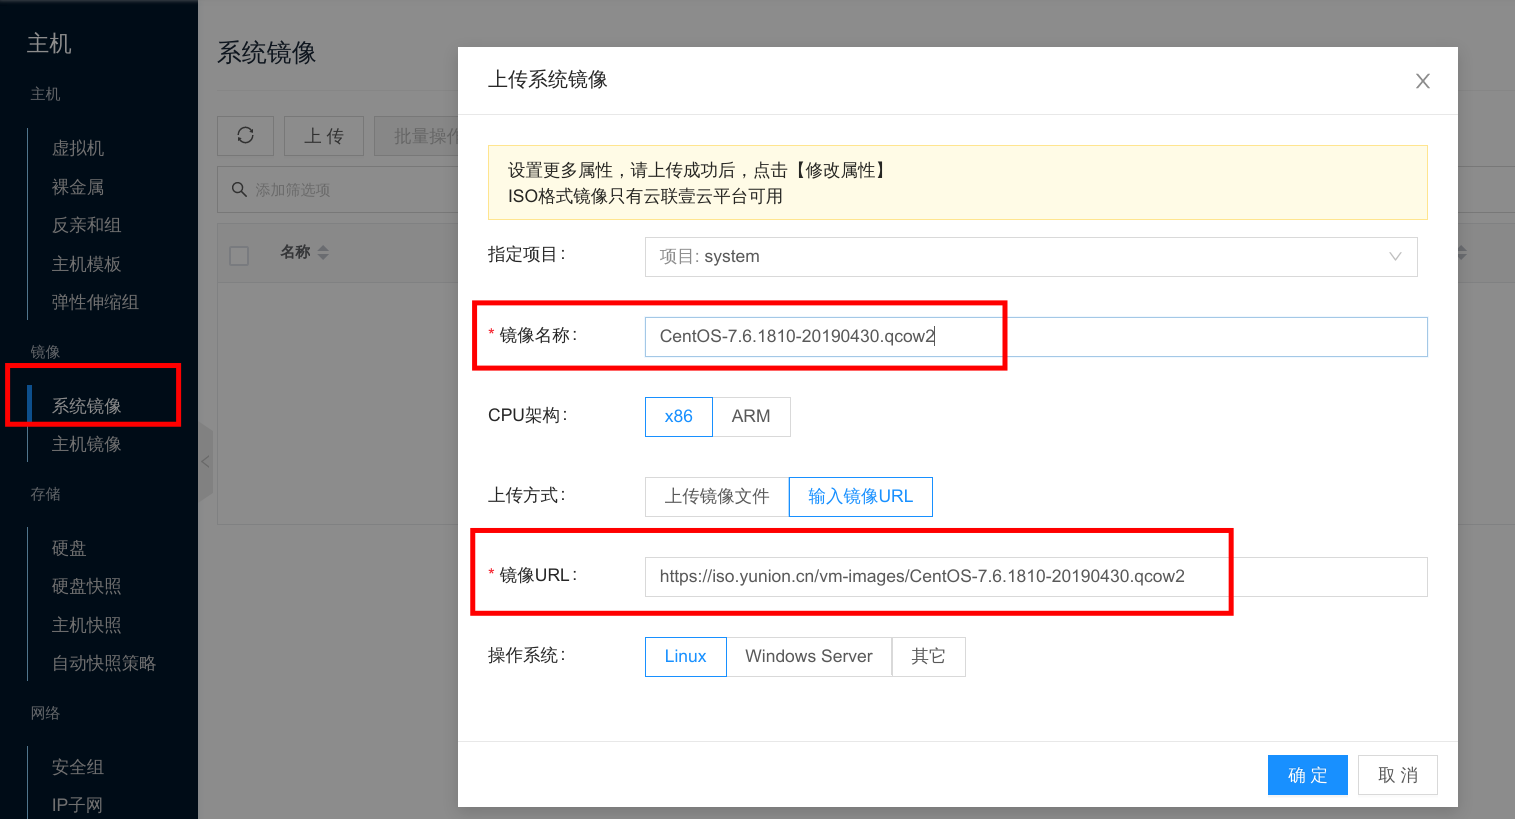Screen dimensions: 1515x819
Task: Select x86 CPU architecture
Action: [678, 417]
